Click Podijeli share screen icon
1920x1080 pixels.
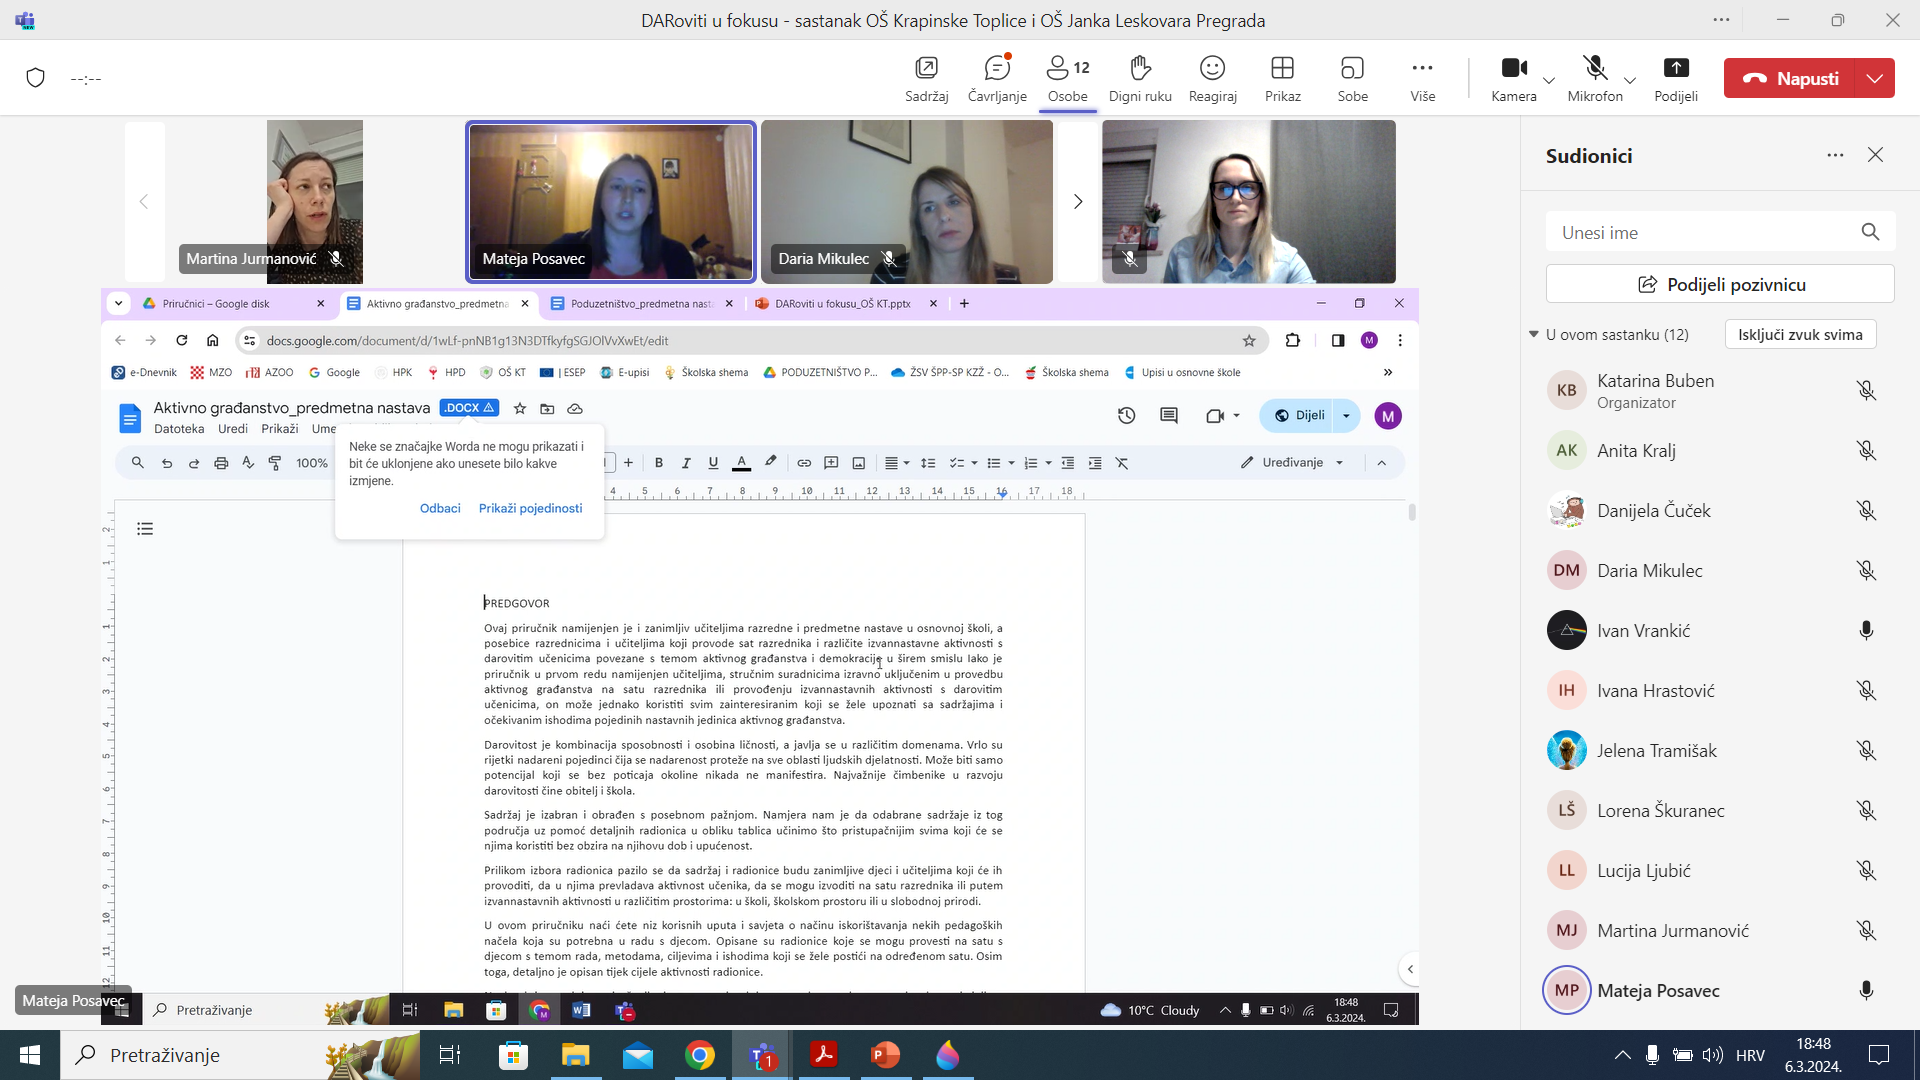(1675, 68)
